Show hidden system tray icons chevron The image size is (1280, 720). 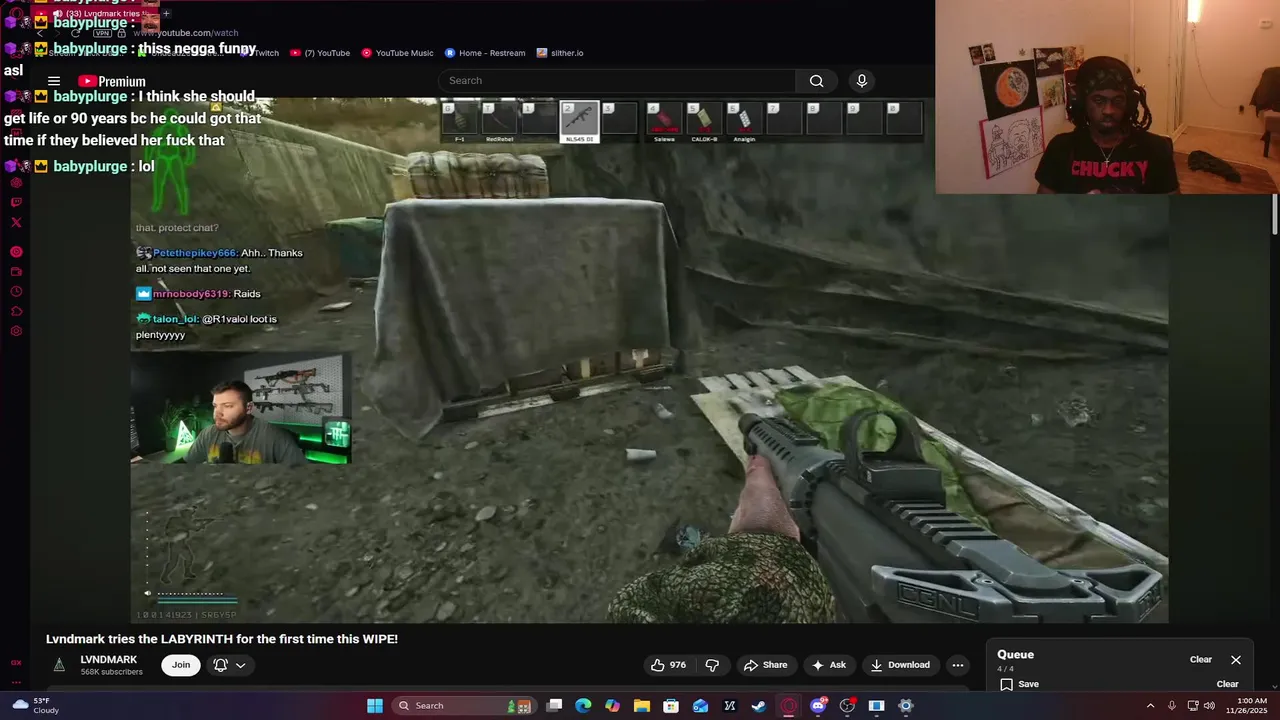(1150, 706)
